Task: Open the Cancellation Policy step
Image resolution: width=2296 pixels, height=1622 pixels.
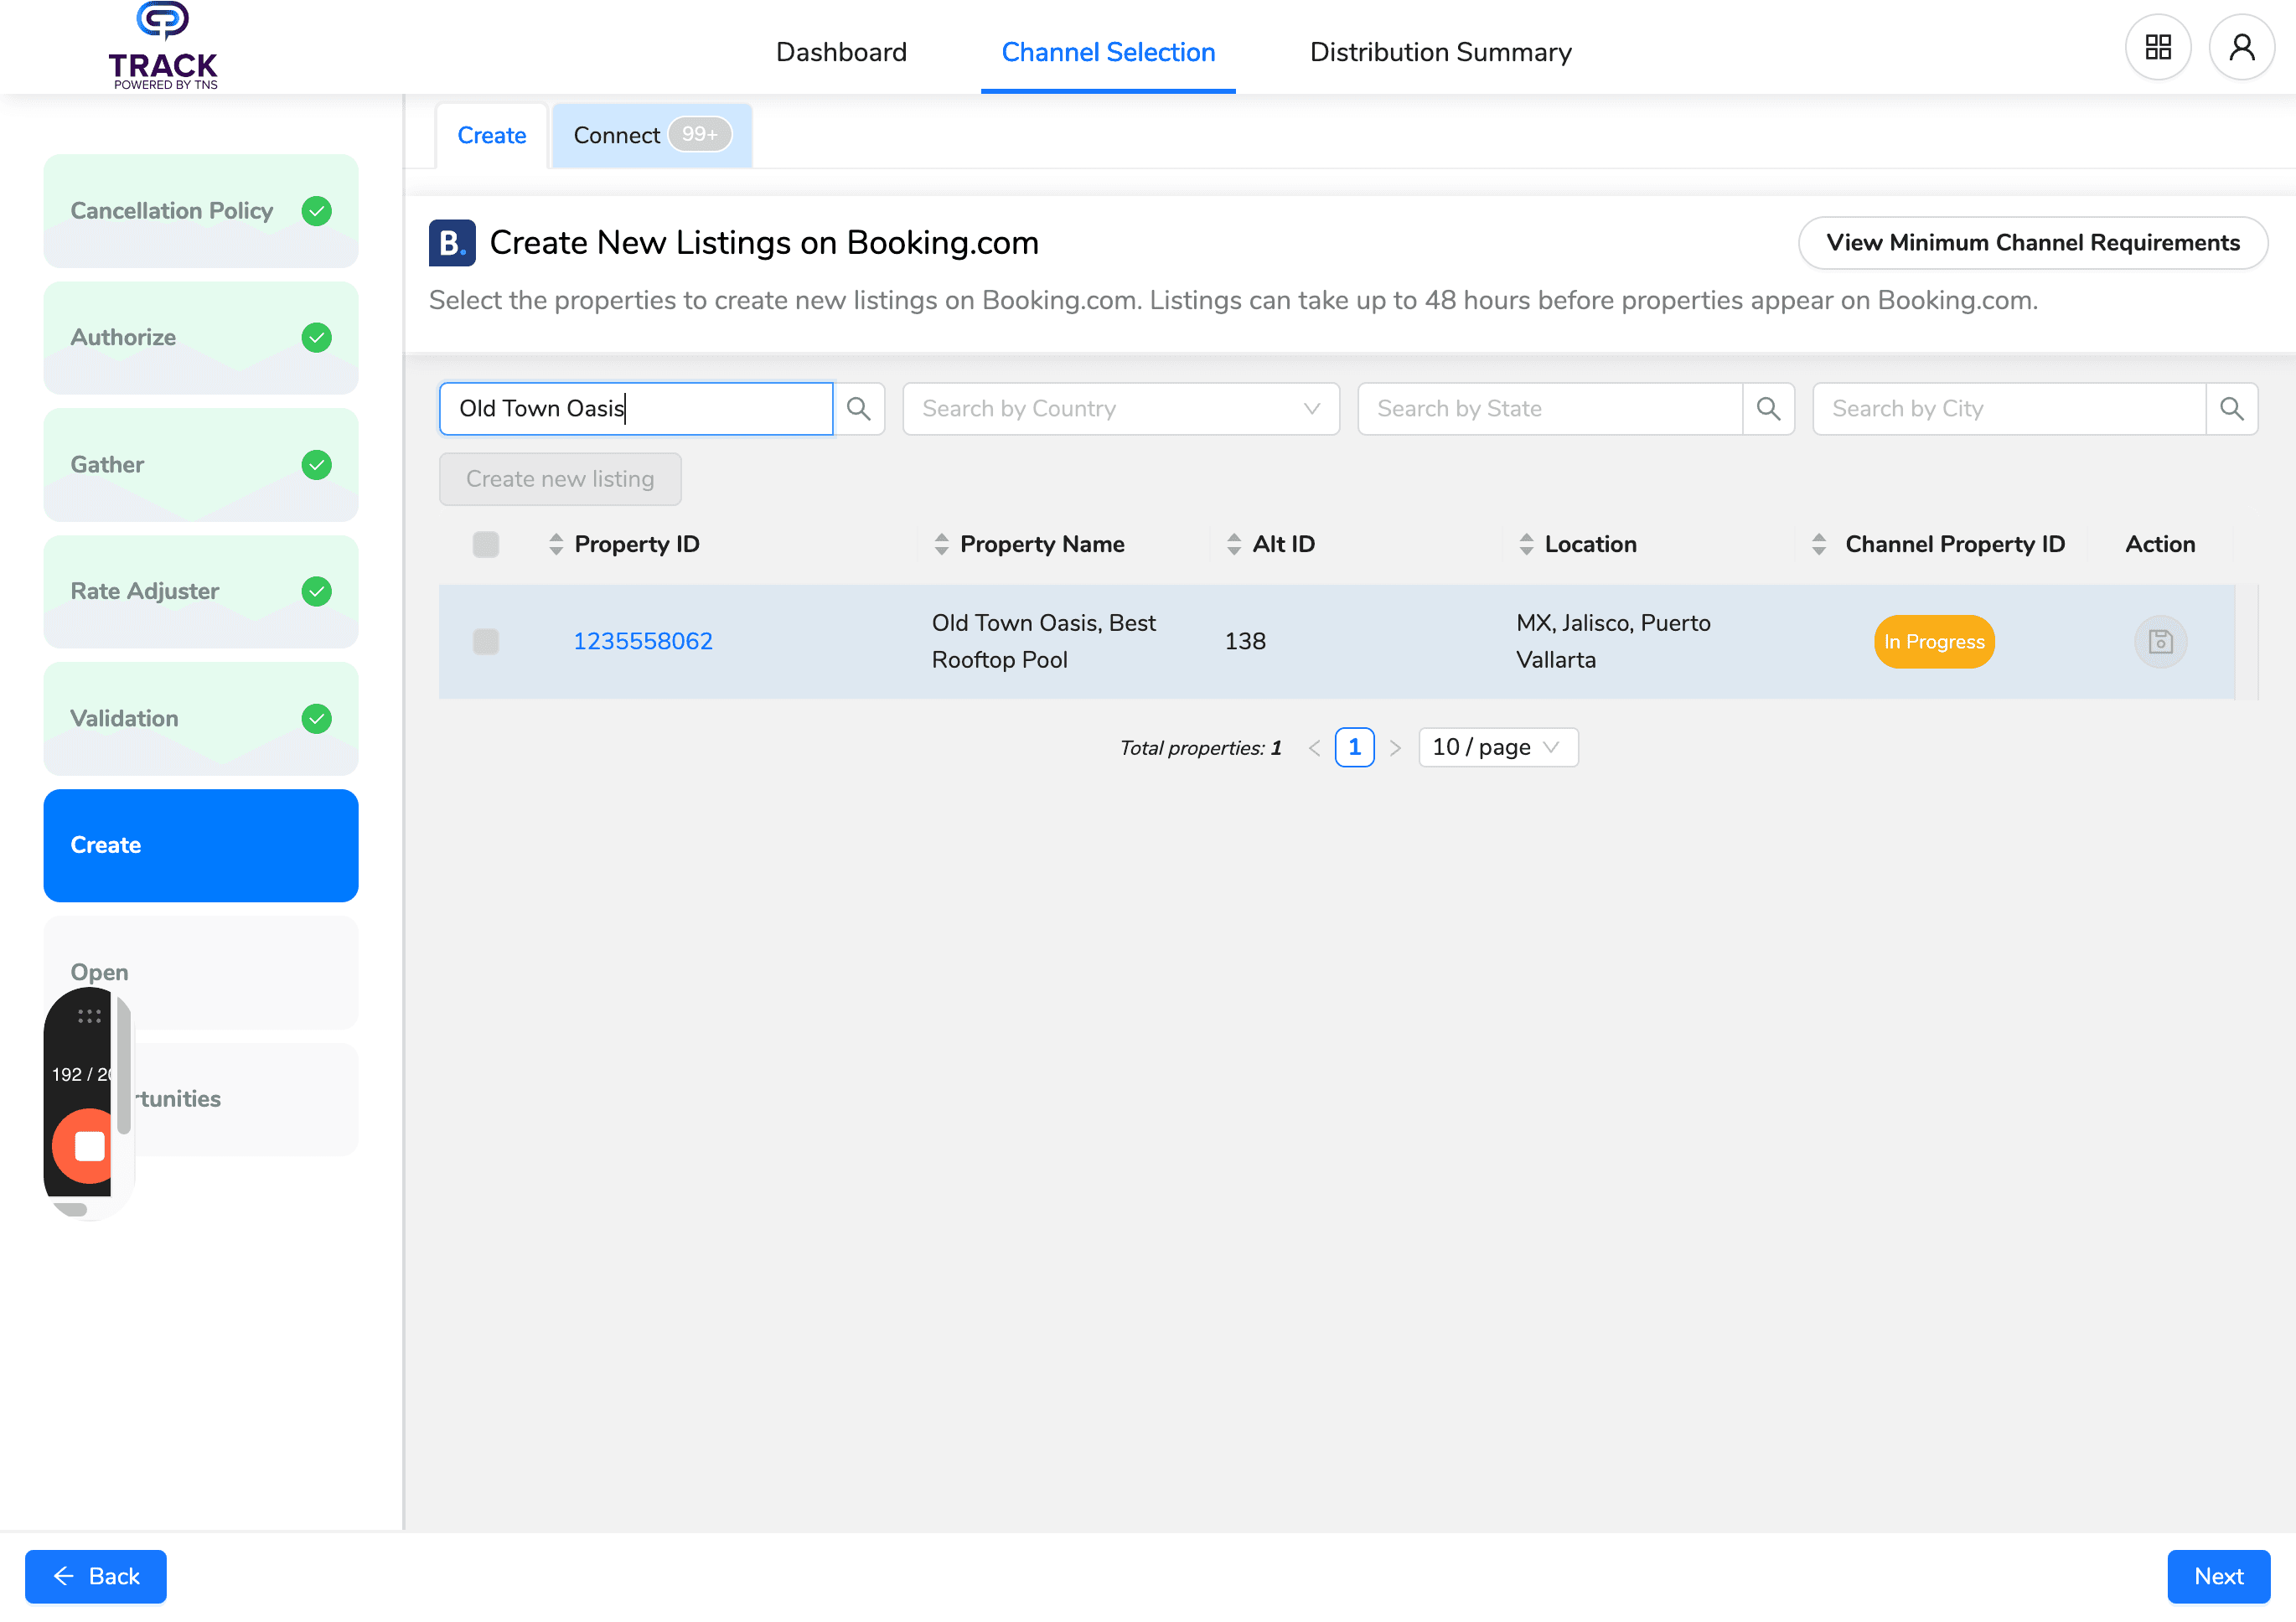Action: pos(201,211)
